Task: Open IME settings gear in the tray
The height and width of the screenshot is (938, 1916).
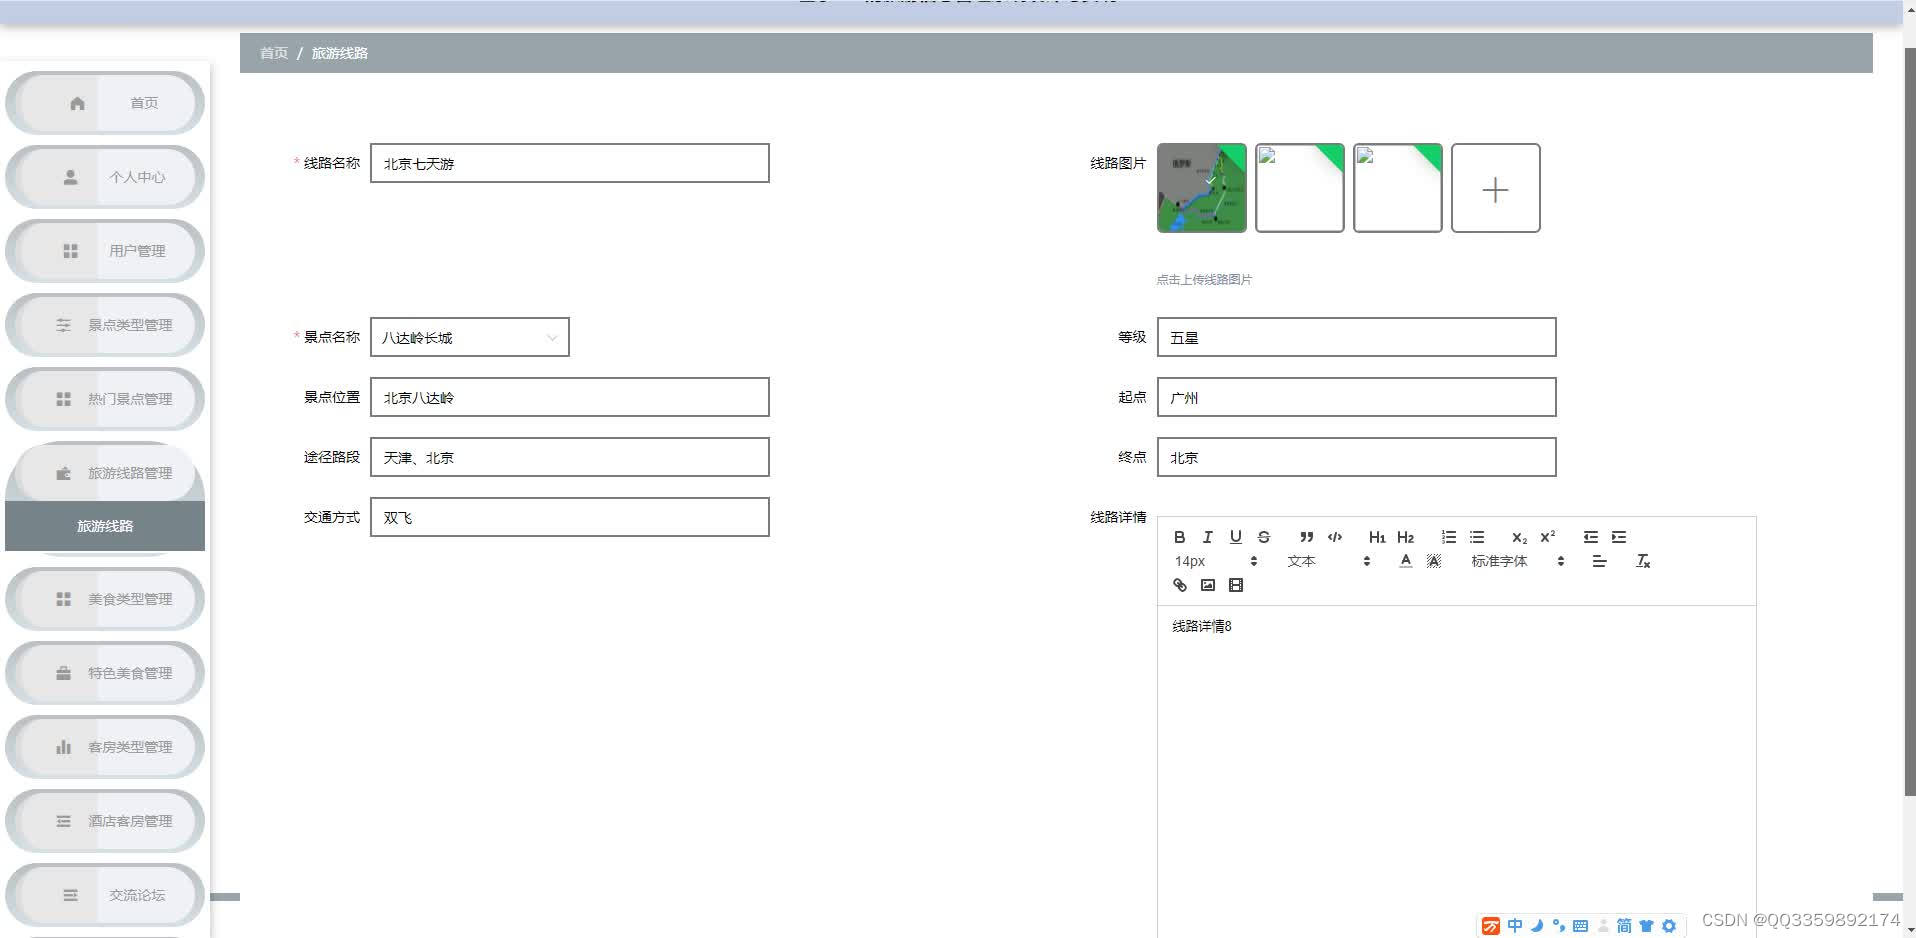Action: click(x=1669, y=926)
